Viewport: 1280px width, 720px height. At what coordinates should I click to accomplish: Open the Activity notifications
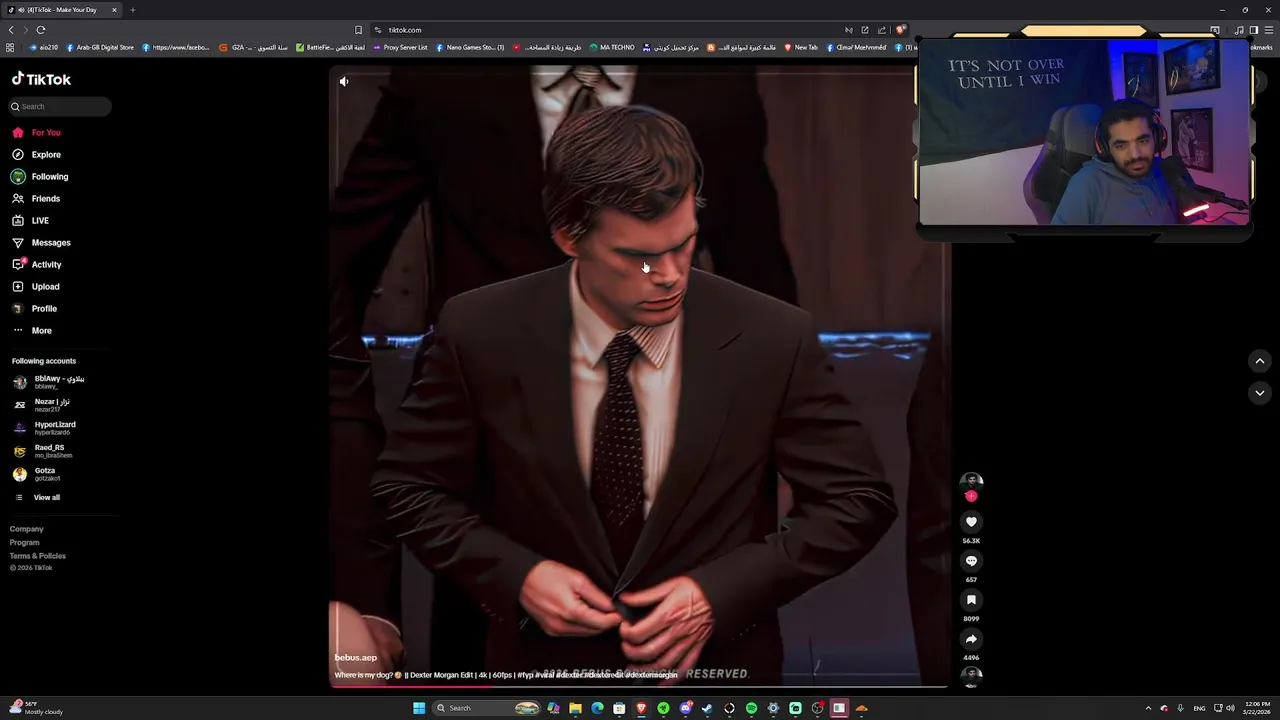37,264
